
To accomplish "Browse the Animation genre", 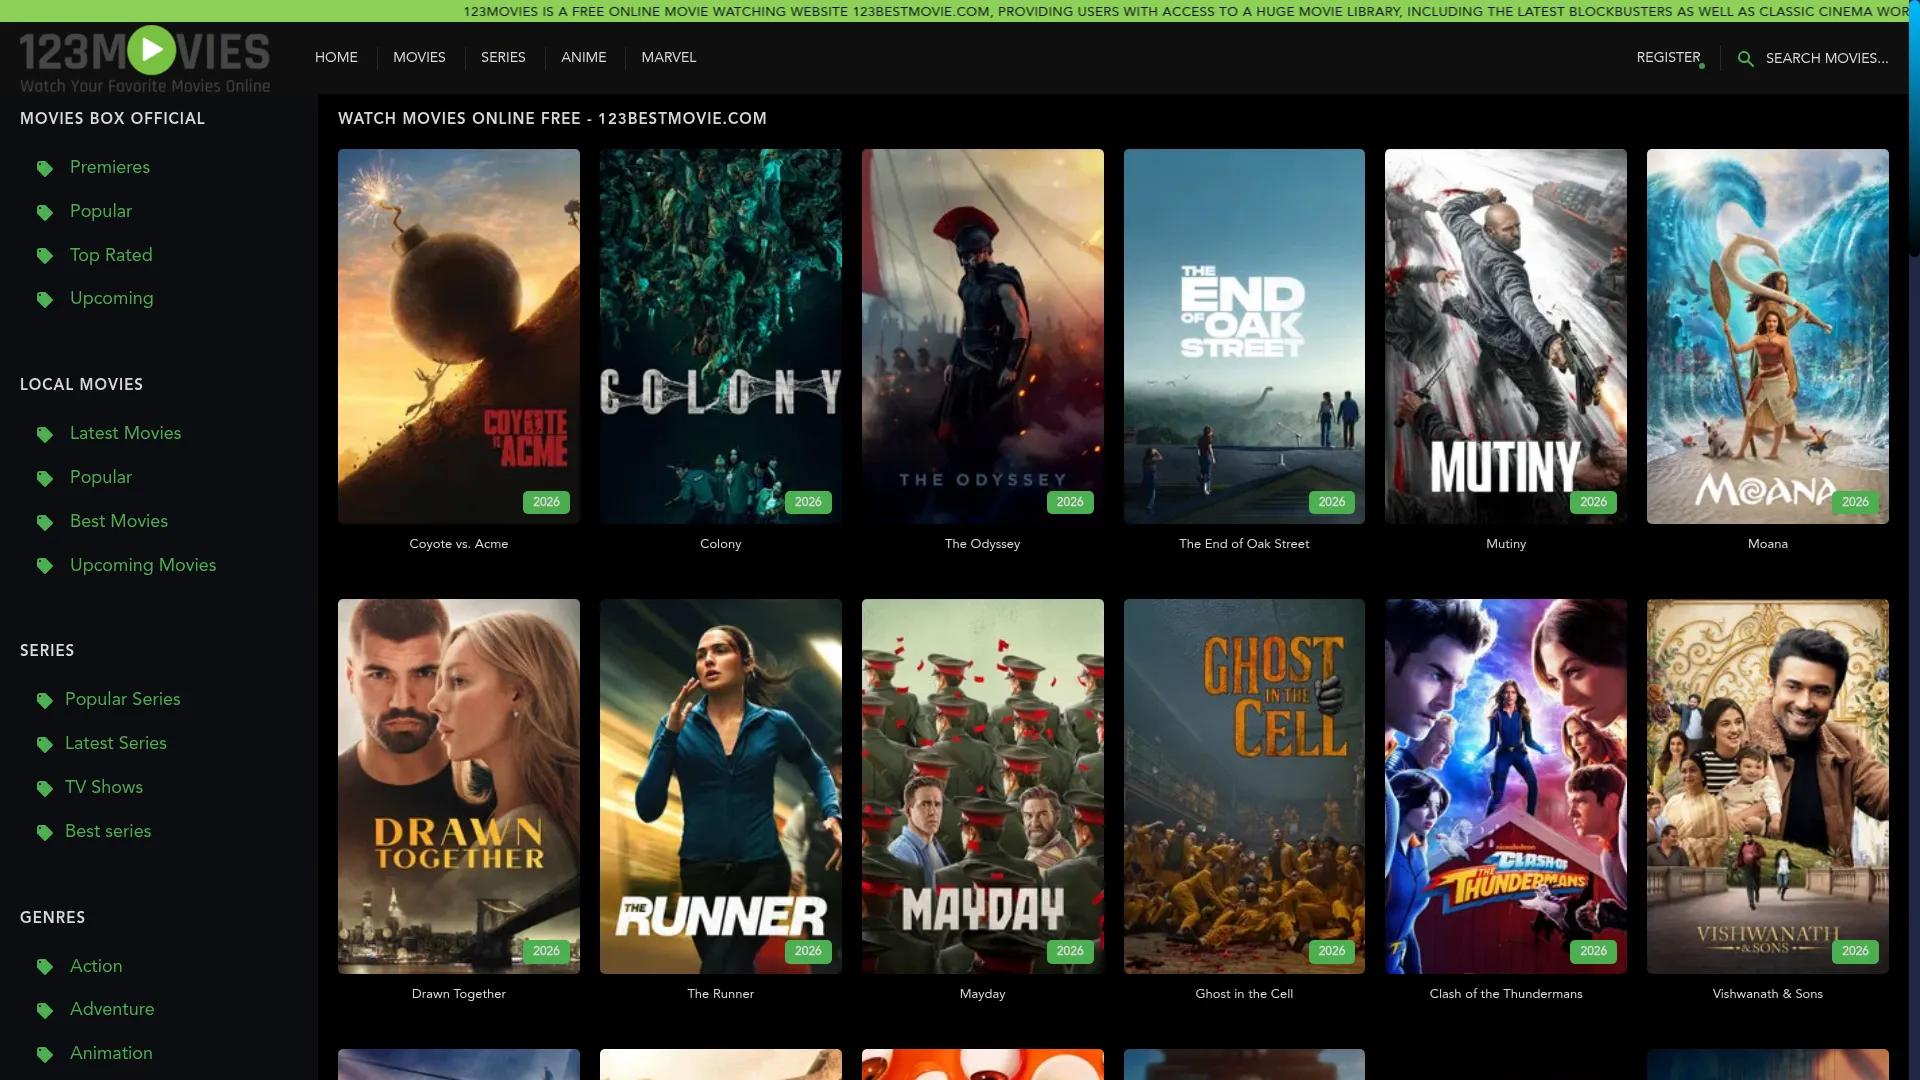I will (111, 1053).
